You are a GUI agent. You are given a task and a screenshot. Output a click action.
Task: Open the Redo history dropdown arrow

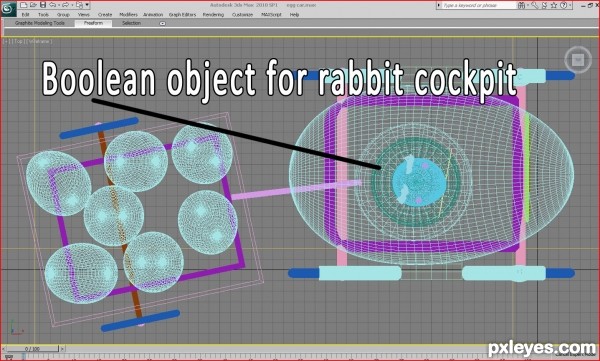[72, 5]
